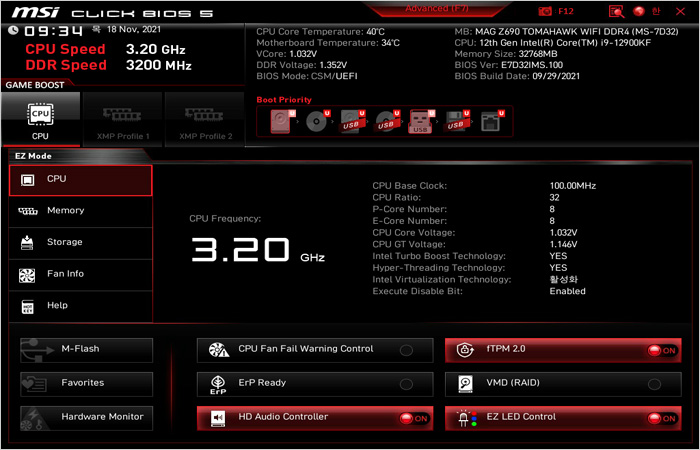Open the M-Flash utility
The width and height of the screenshot is (700, 450).
point(86,350)
